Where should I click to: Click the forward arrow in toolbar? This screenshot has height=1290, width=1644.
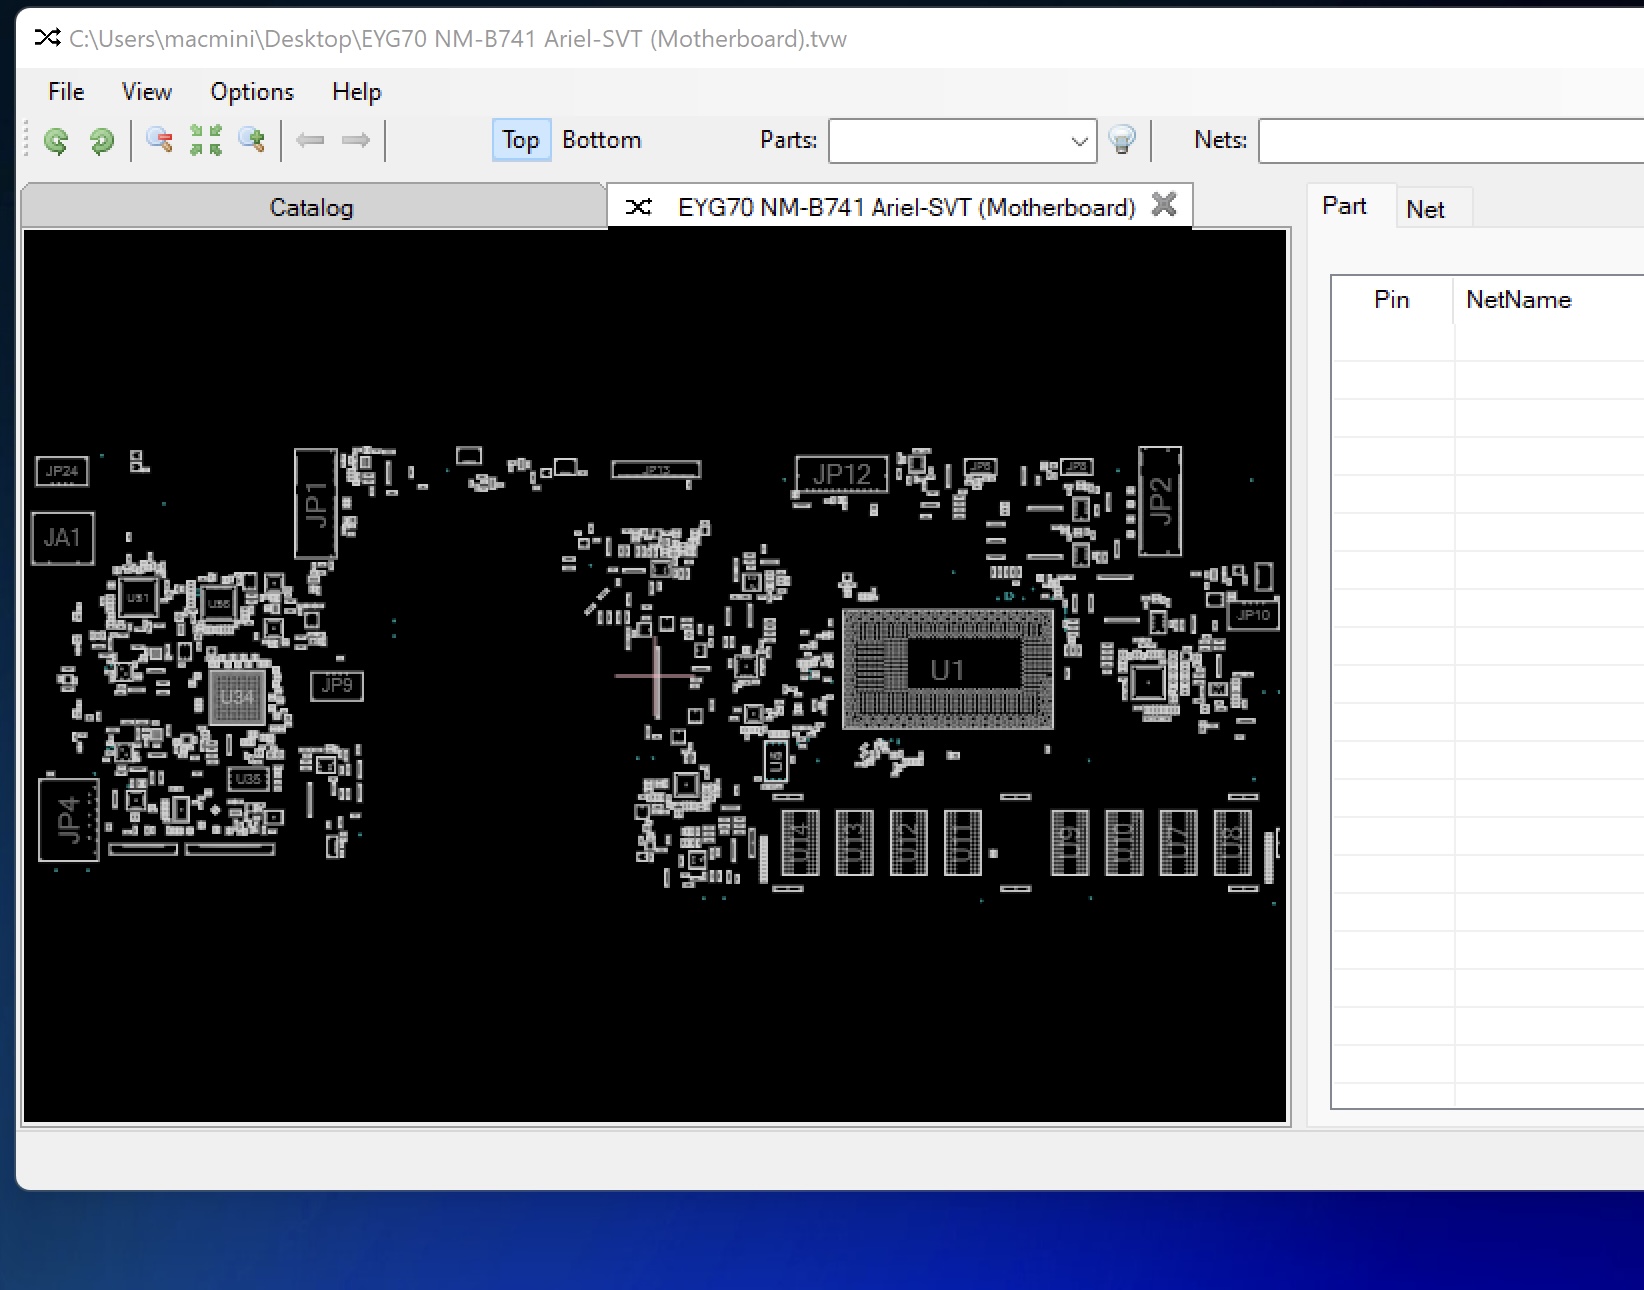click(x=356, y=141)
